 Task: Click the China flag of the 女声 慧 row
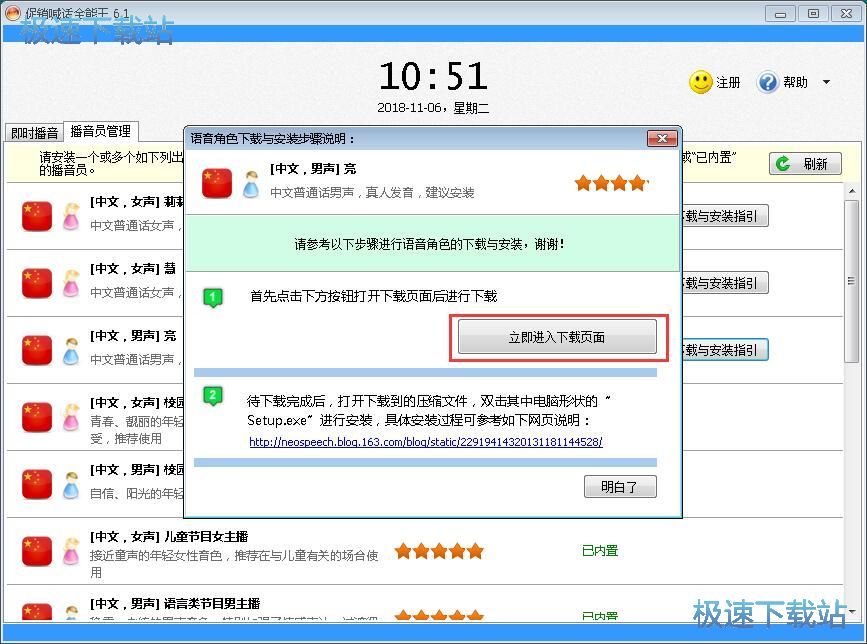tap(37, 283)
